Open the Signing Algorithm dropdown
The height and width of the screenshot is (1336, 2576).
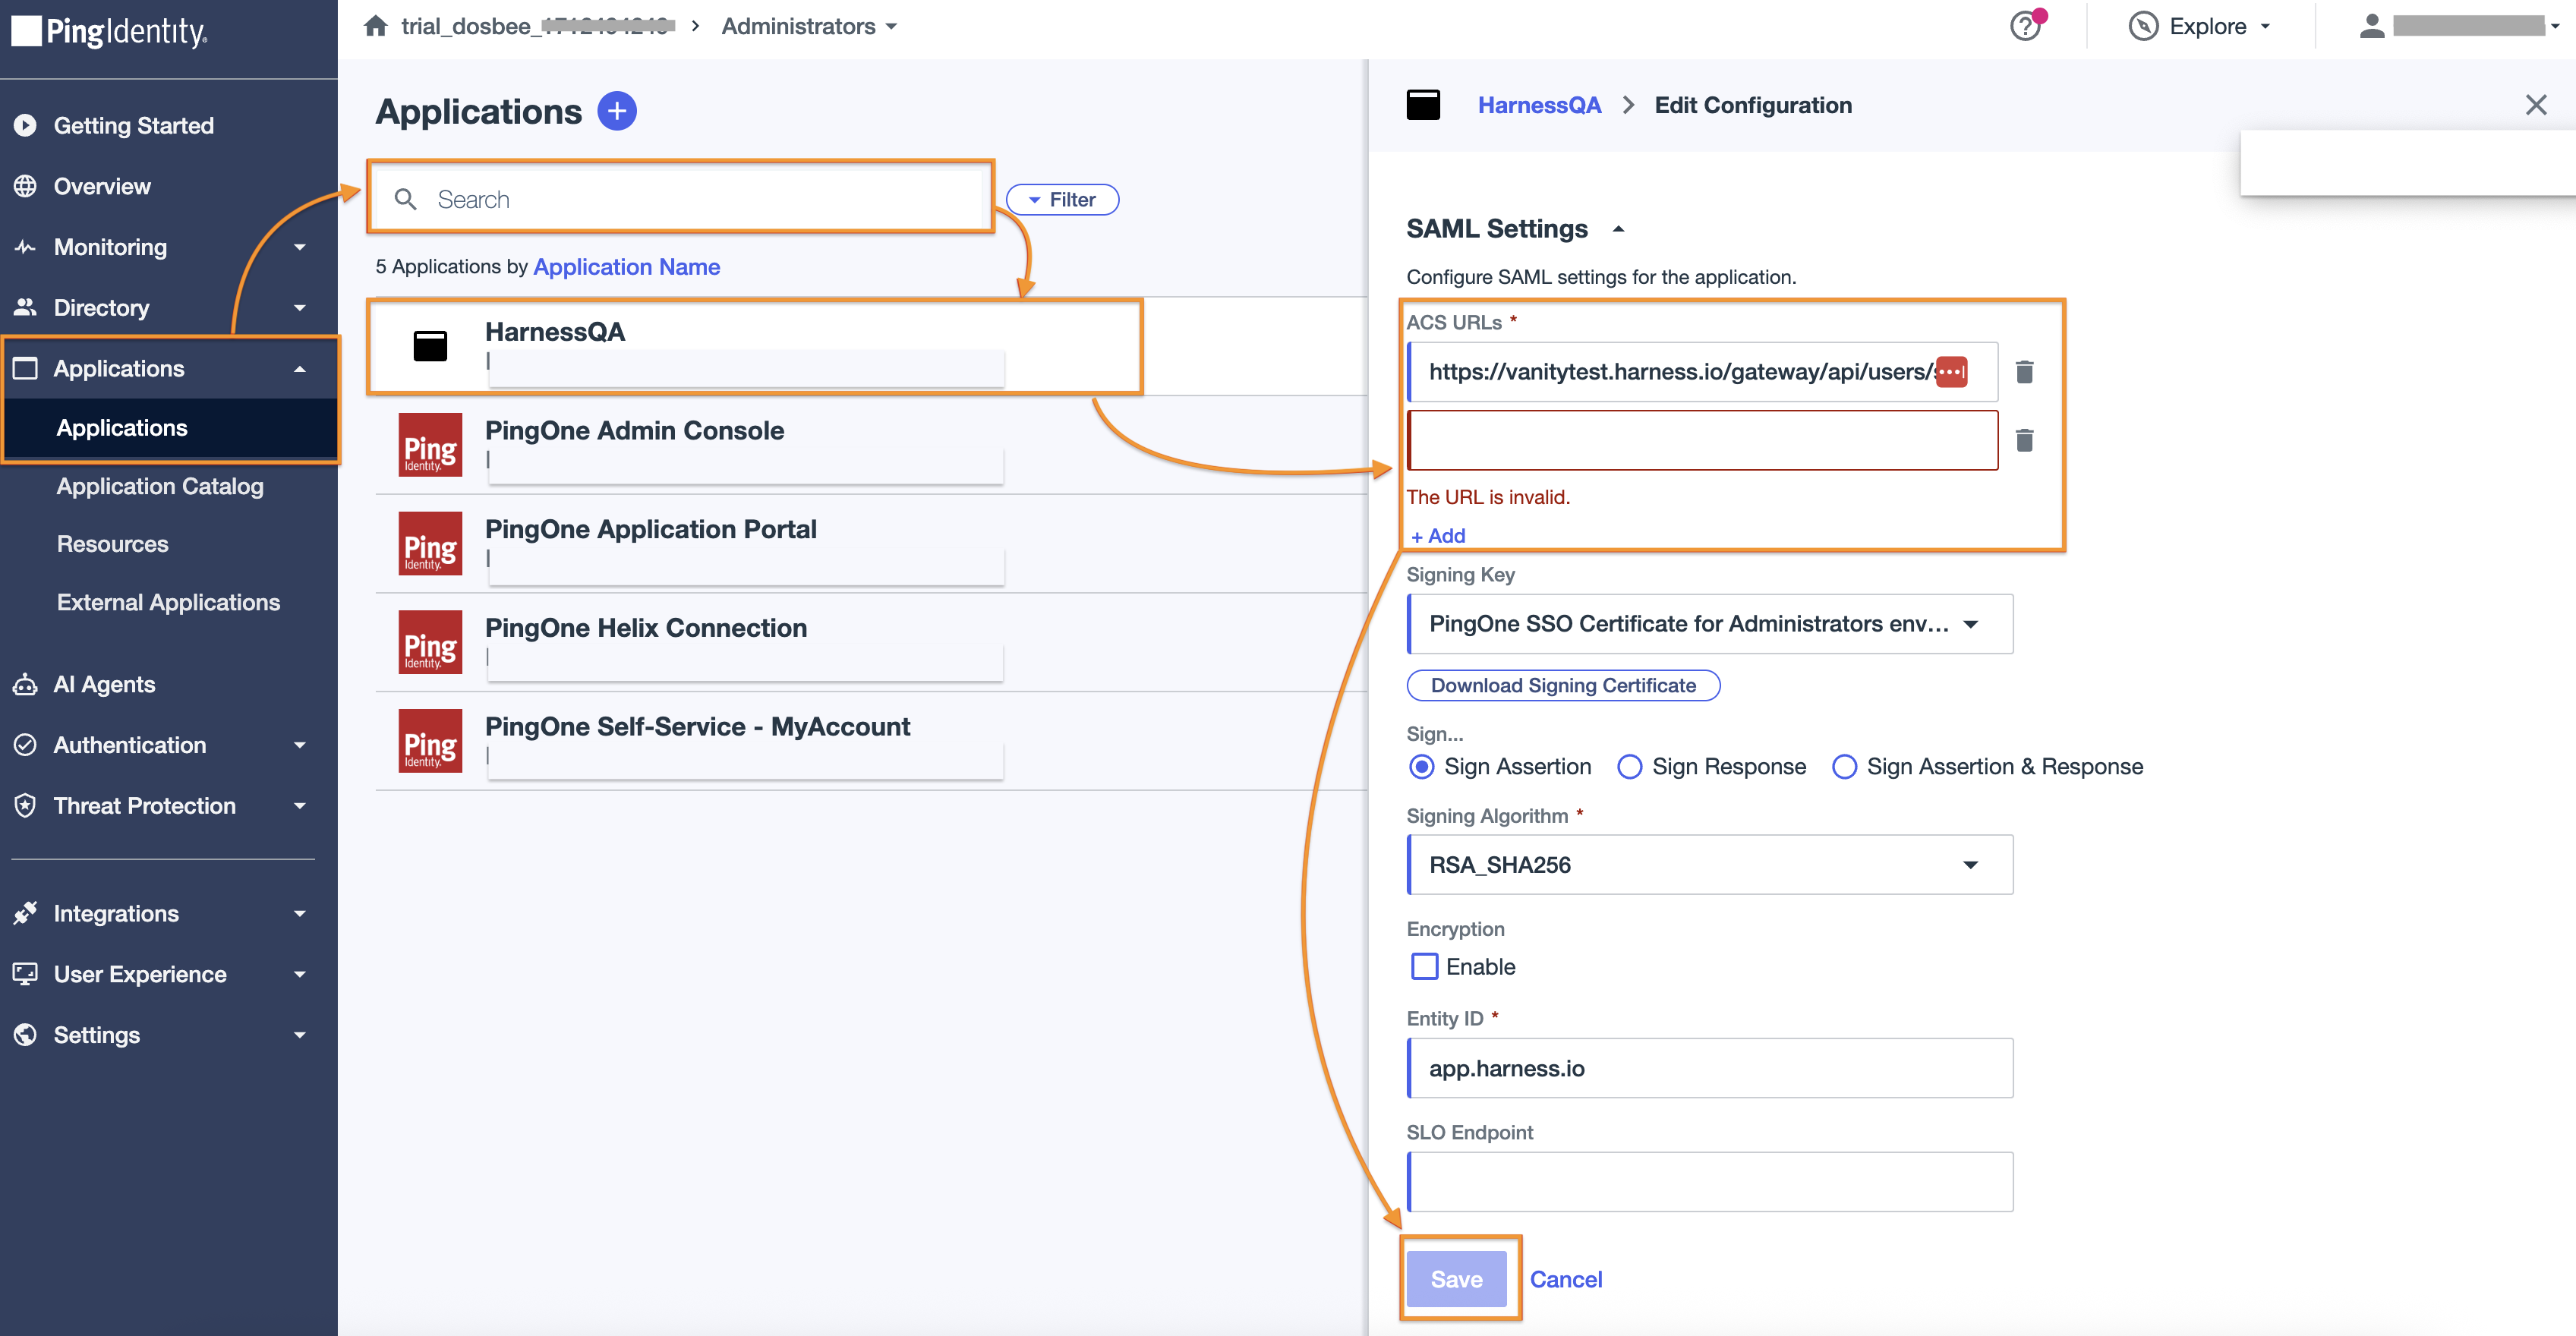(1709, 865)
